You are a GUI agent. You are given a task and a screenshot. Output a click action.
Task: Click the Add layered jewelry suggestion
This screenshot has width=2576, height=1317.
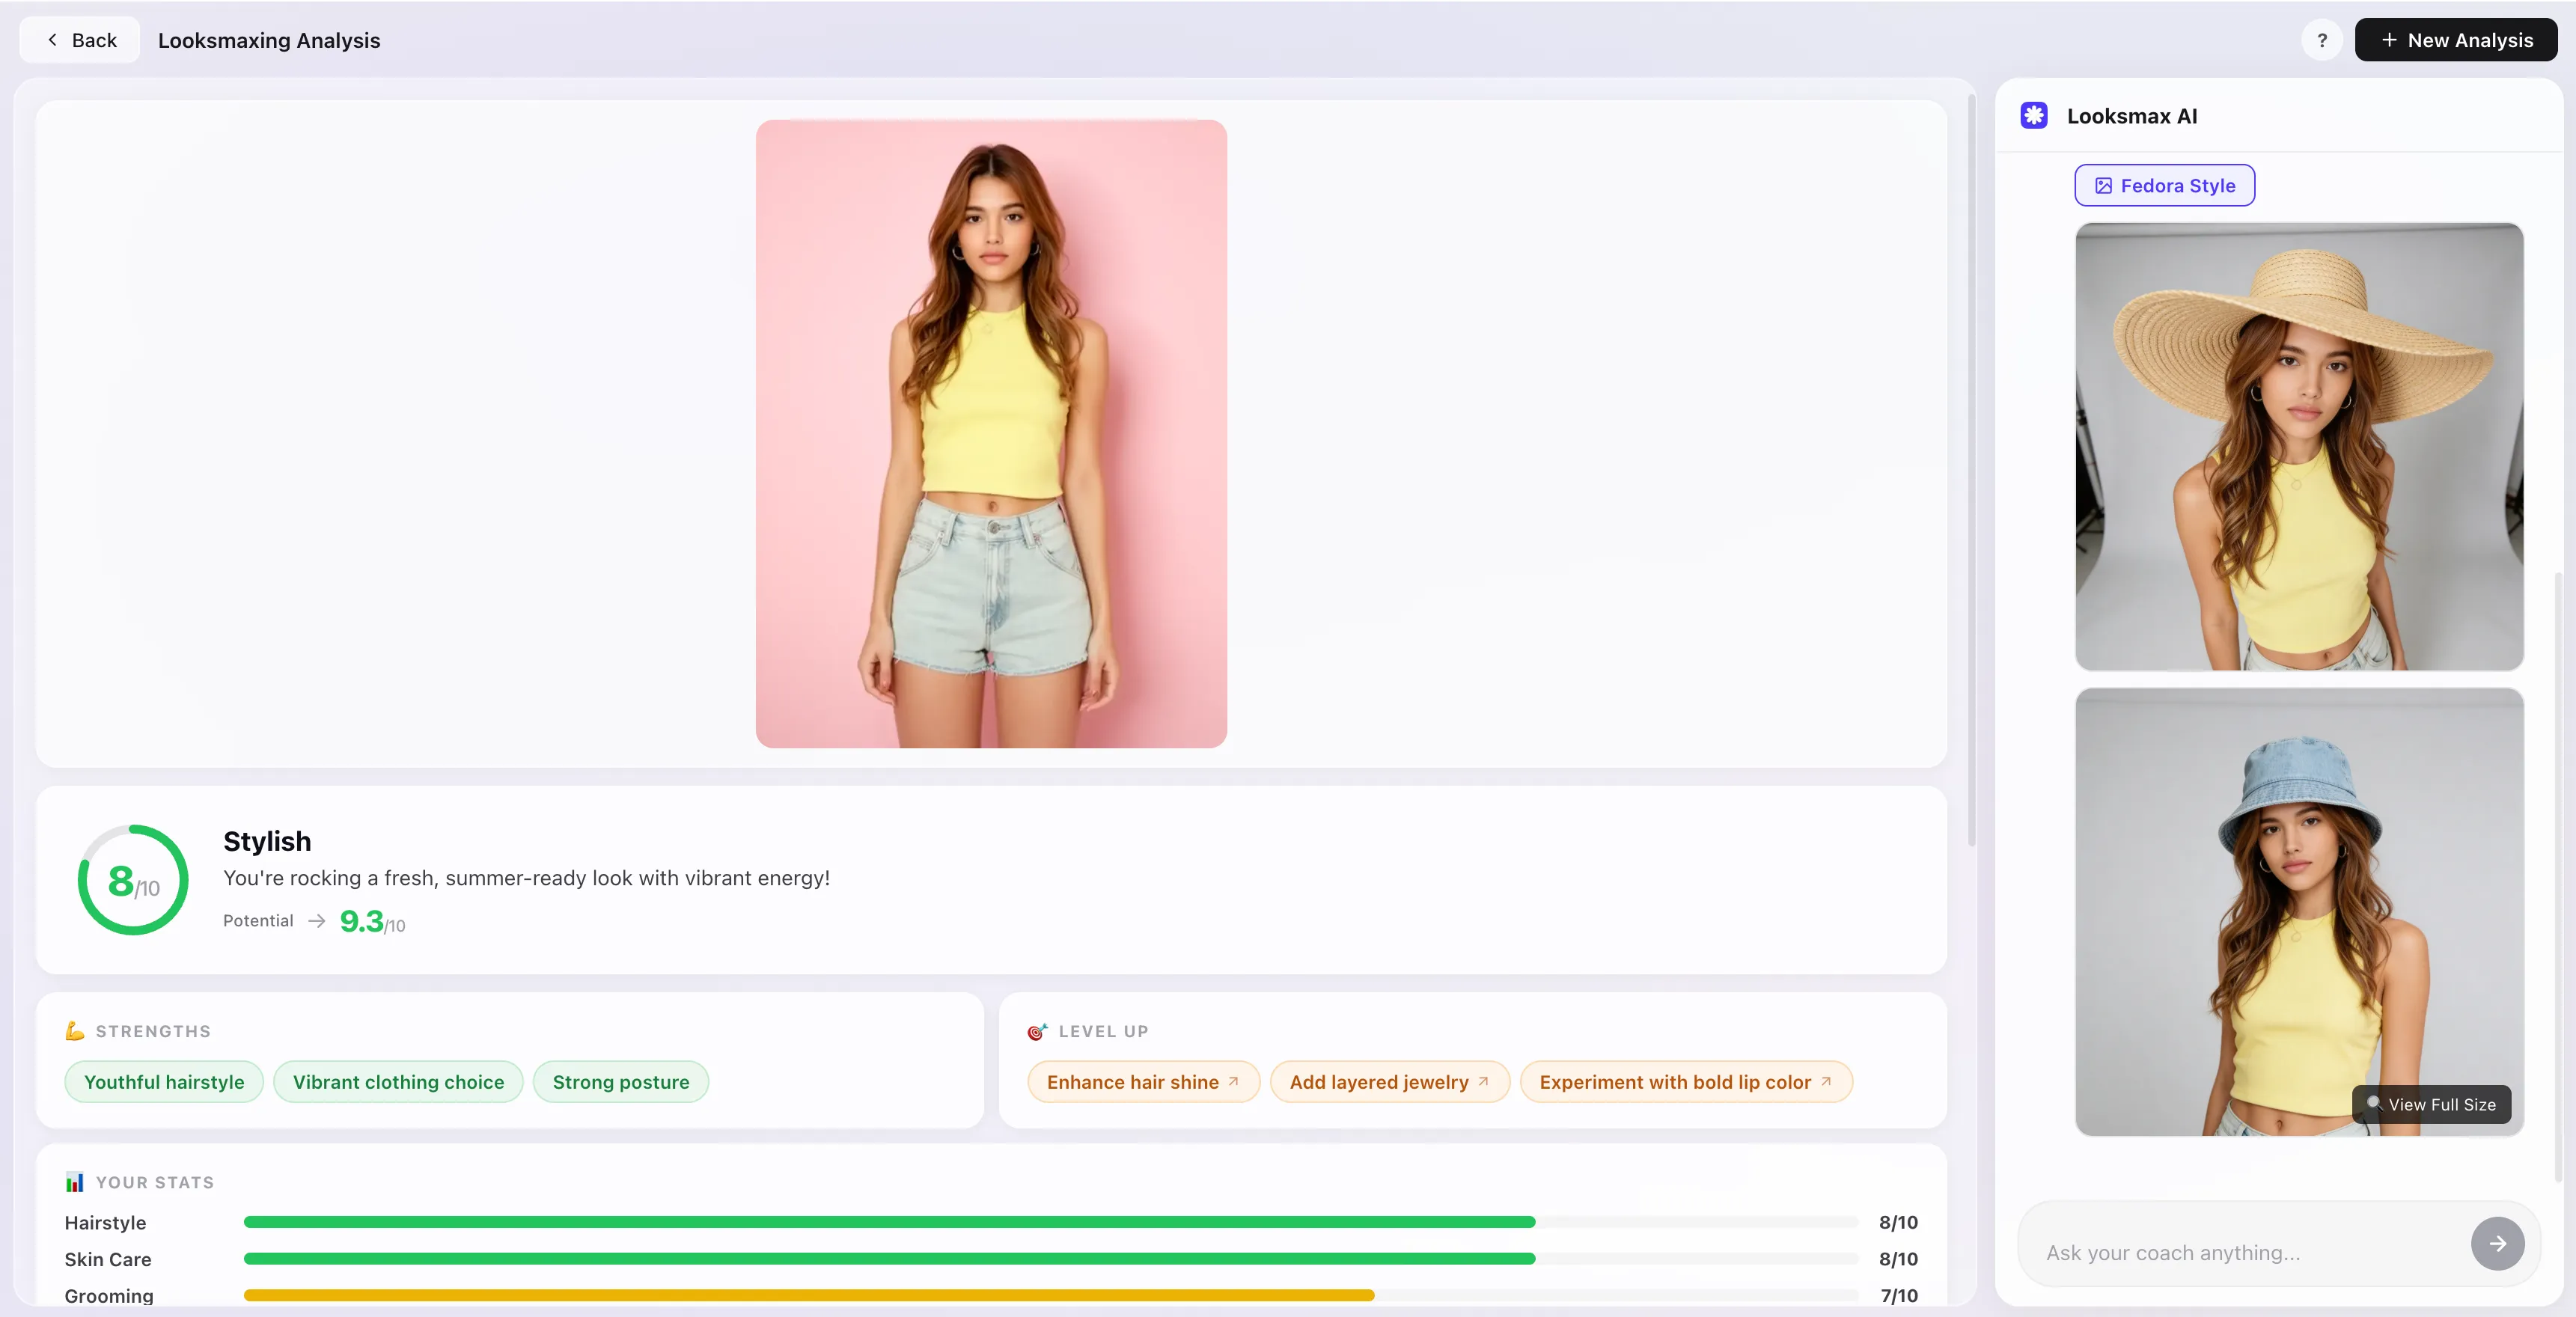click(x=1389, y=1081)
